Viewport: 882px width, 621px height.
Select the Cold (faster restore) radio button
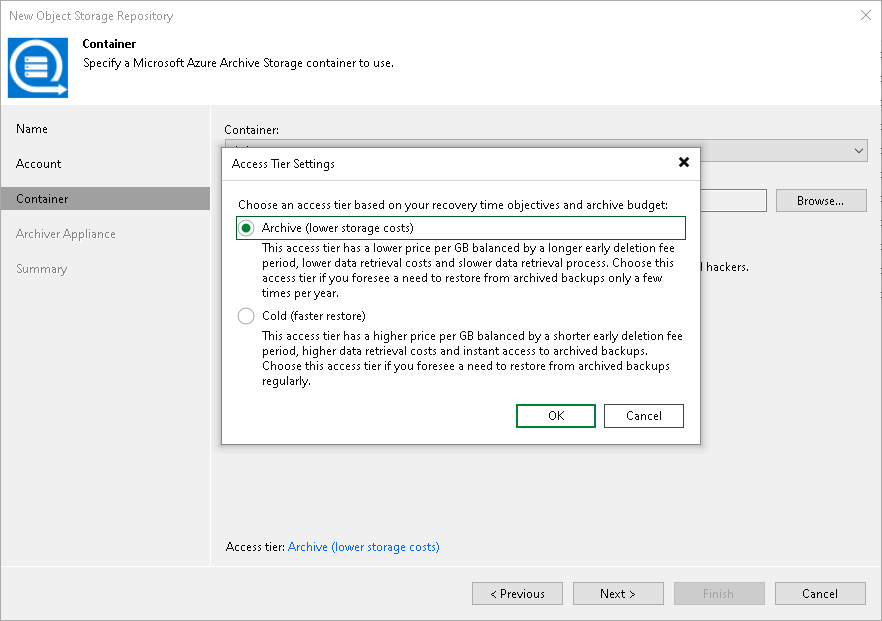pos(246,316)
